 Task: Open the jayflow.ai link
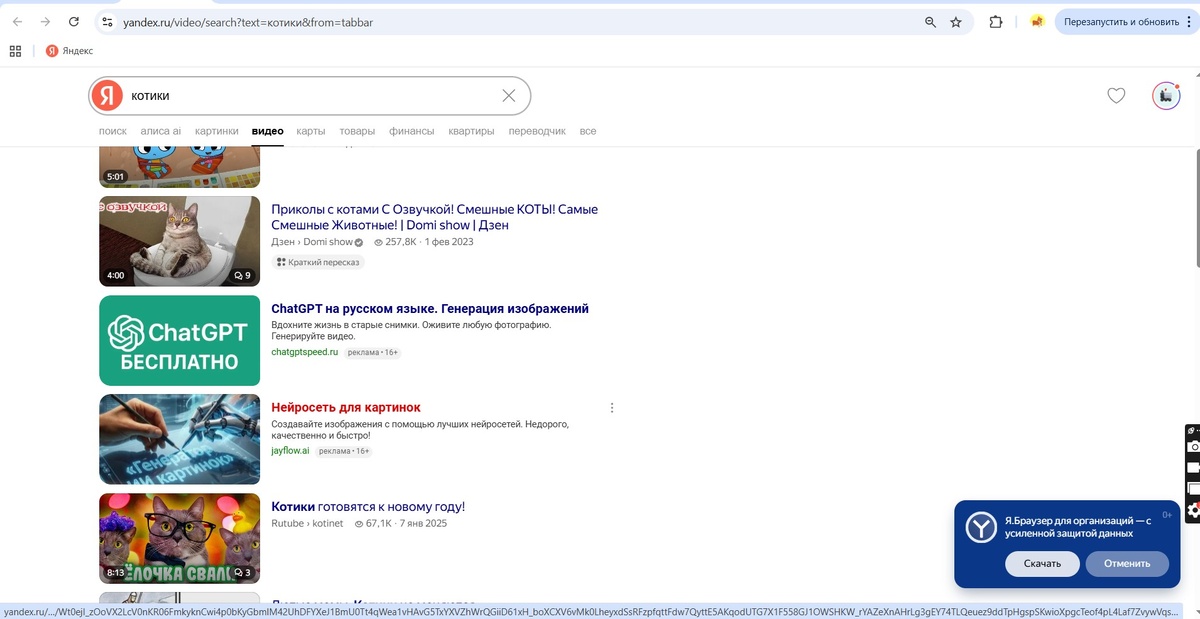coord(290,451)
